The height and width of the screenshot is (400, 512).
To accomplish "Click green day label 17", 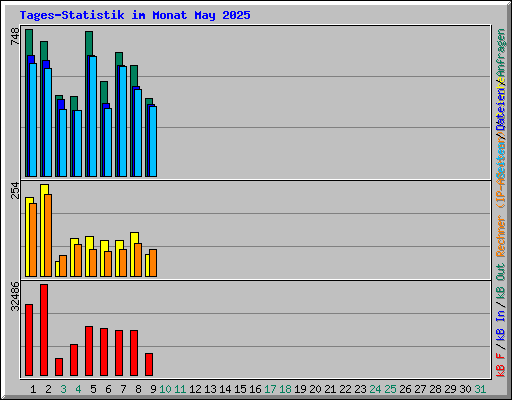I will 270,389.
